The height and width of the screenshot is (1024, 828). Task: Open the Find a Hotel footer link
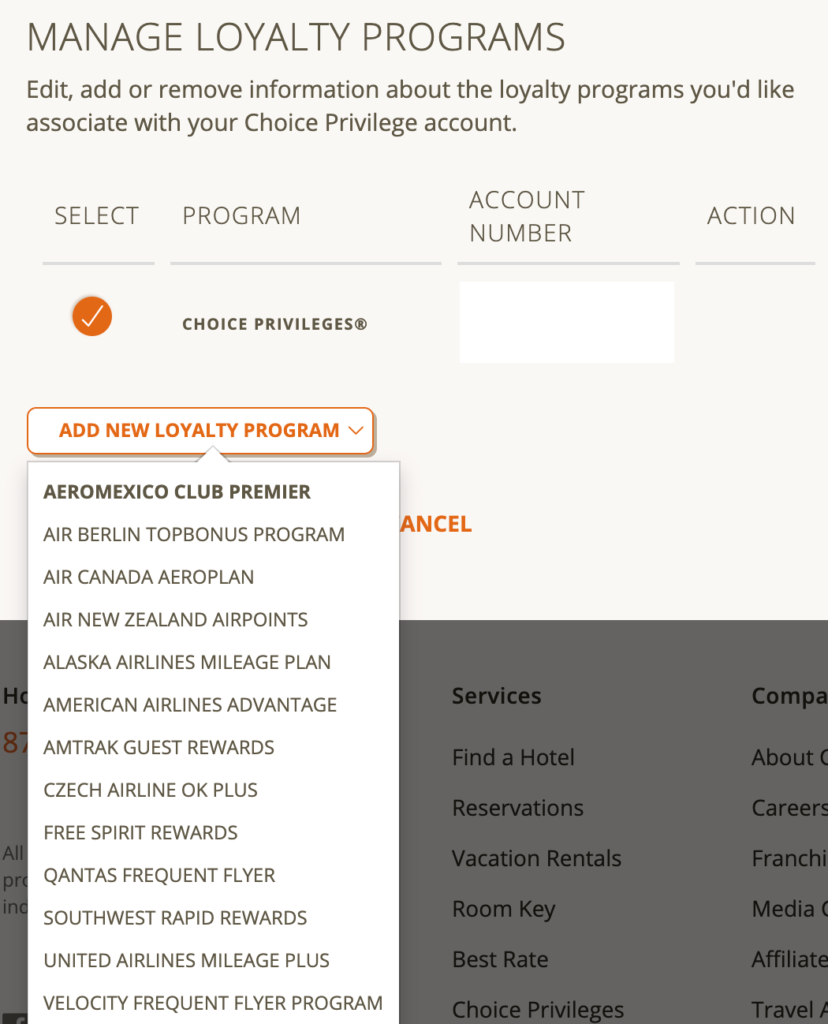point(513,758)
